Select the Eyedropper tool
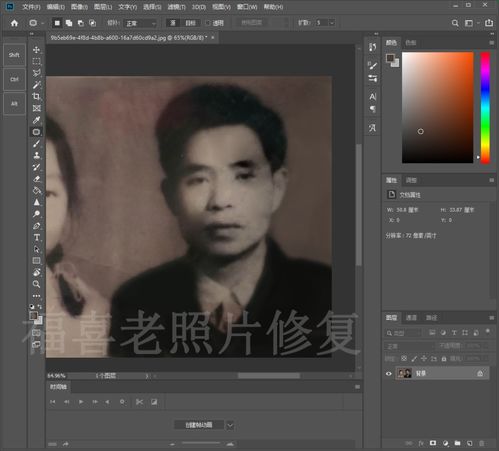 [x=37, y=120]
